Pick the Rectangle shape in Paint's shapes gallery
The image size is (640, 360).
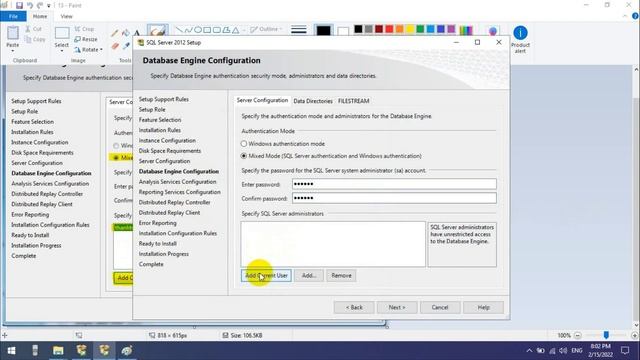[207, 29]
